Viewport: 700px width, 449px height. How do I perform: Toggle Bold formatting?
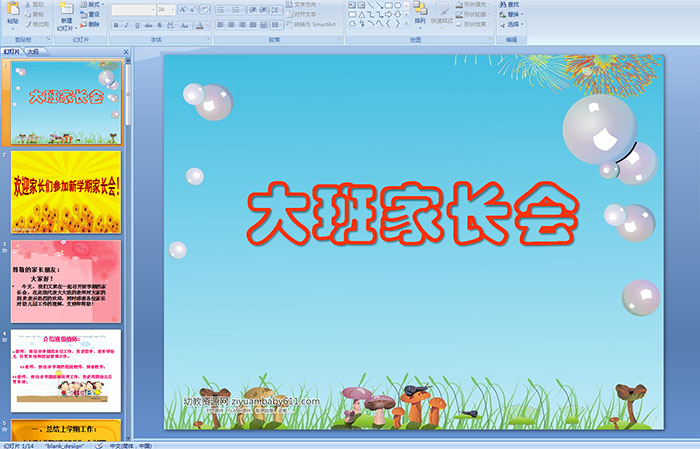click(x=116, y=25)
